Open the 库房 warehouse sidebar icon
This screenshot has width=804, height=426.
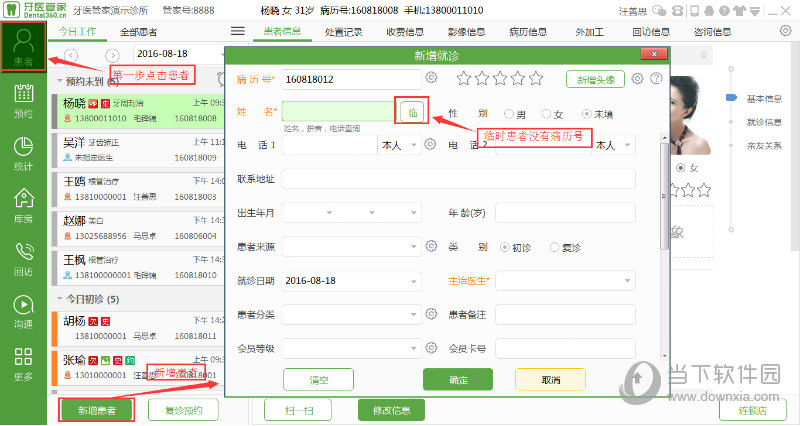[23, 207]
